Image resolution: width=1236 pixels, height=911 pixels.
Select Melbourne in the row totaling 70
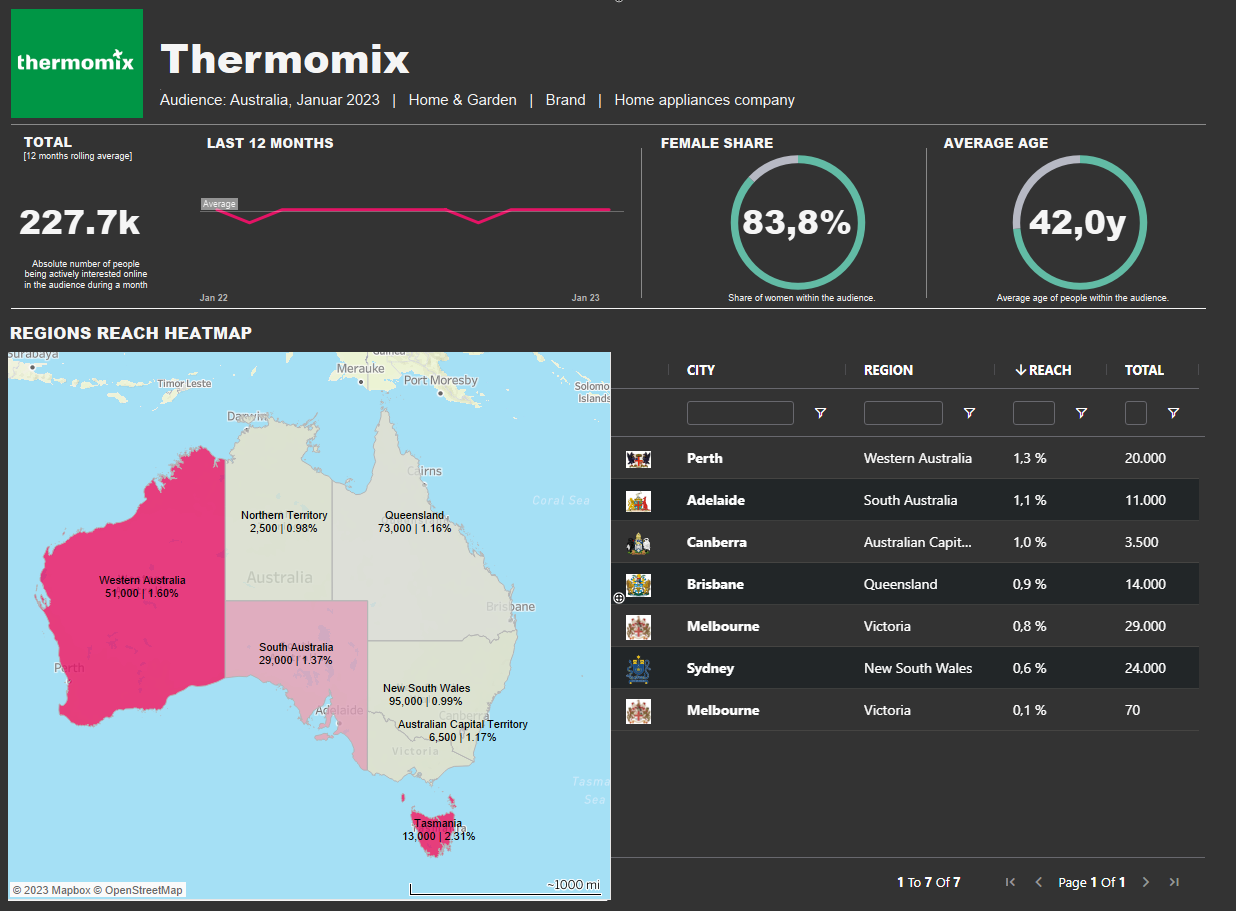(723, 711)
